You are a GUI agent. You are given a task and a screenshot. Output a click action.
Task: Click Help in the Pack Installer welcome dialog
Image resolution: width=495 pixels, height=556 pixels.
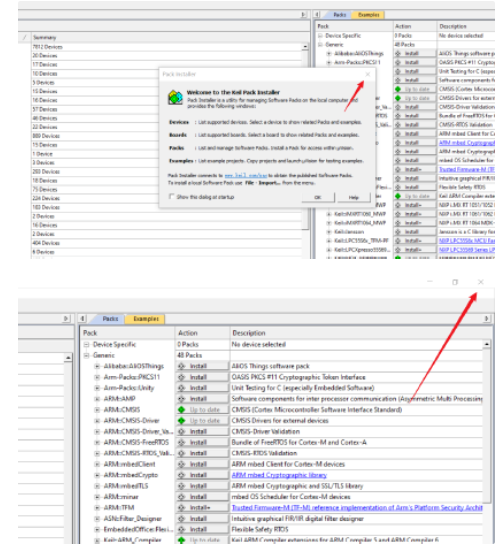click(x=354, y=198)
